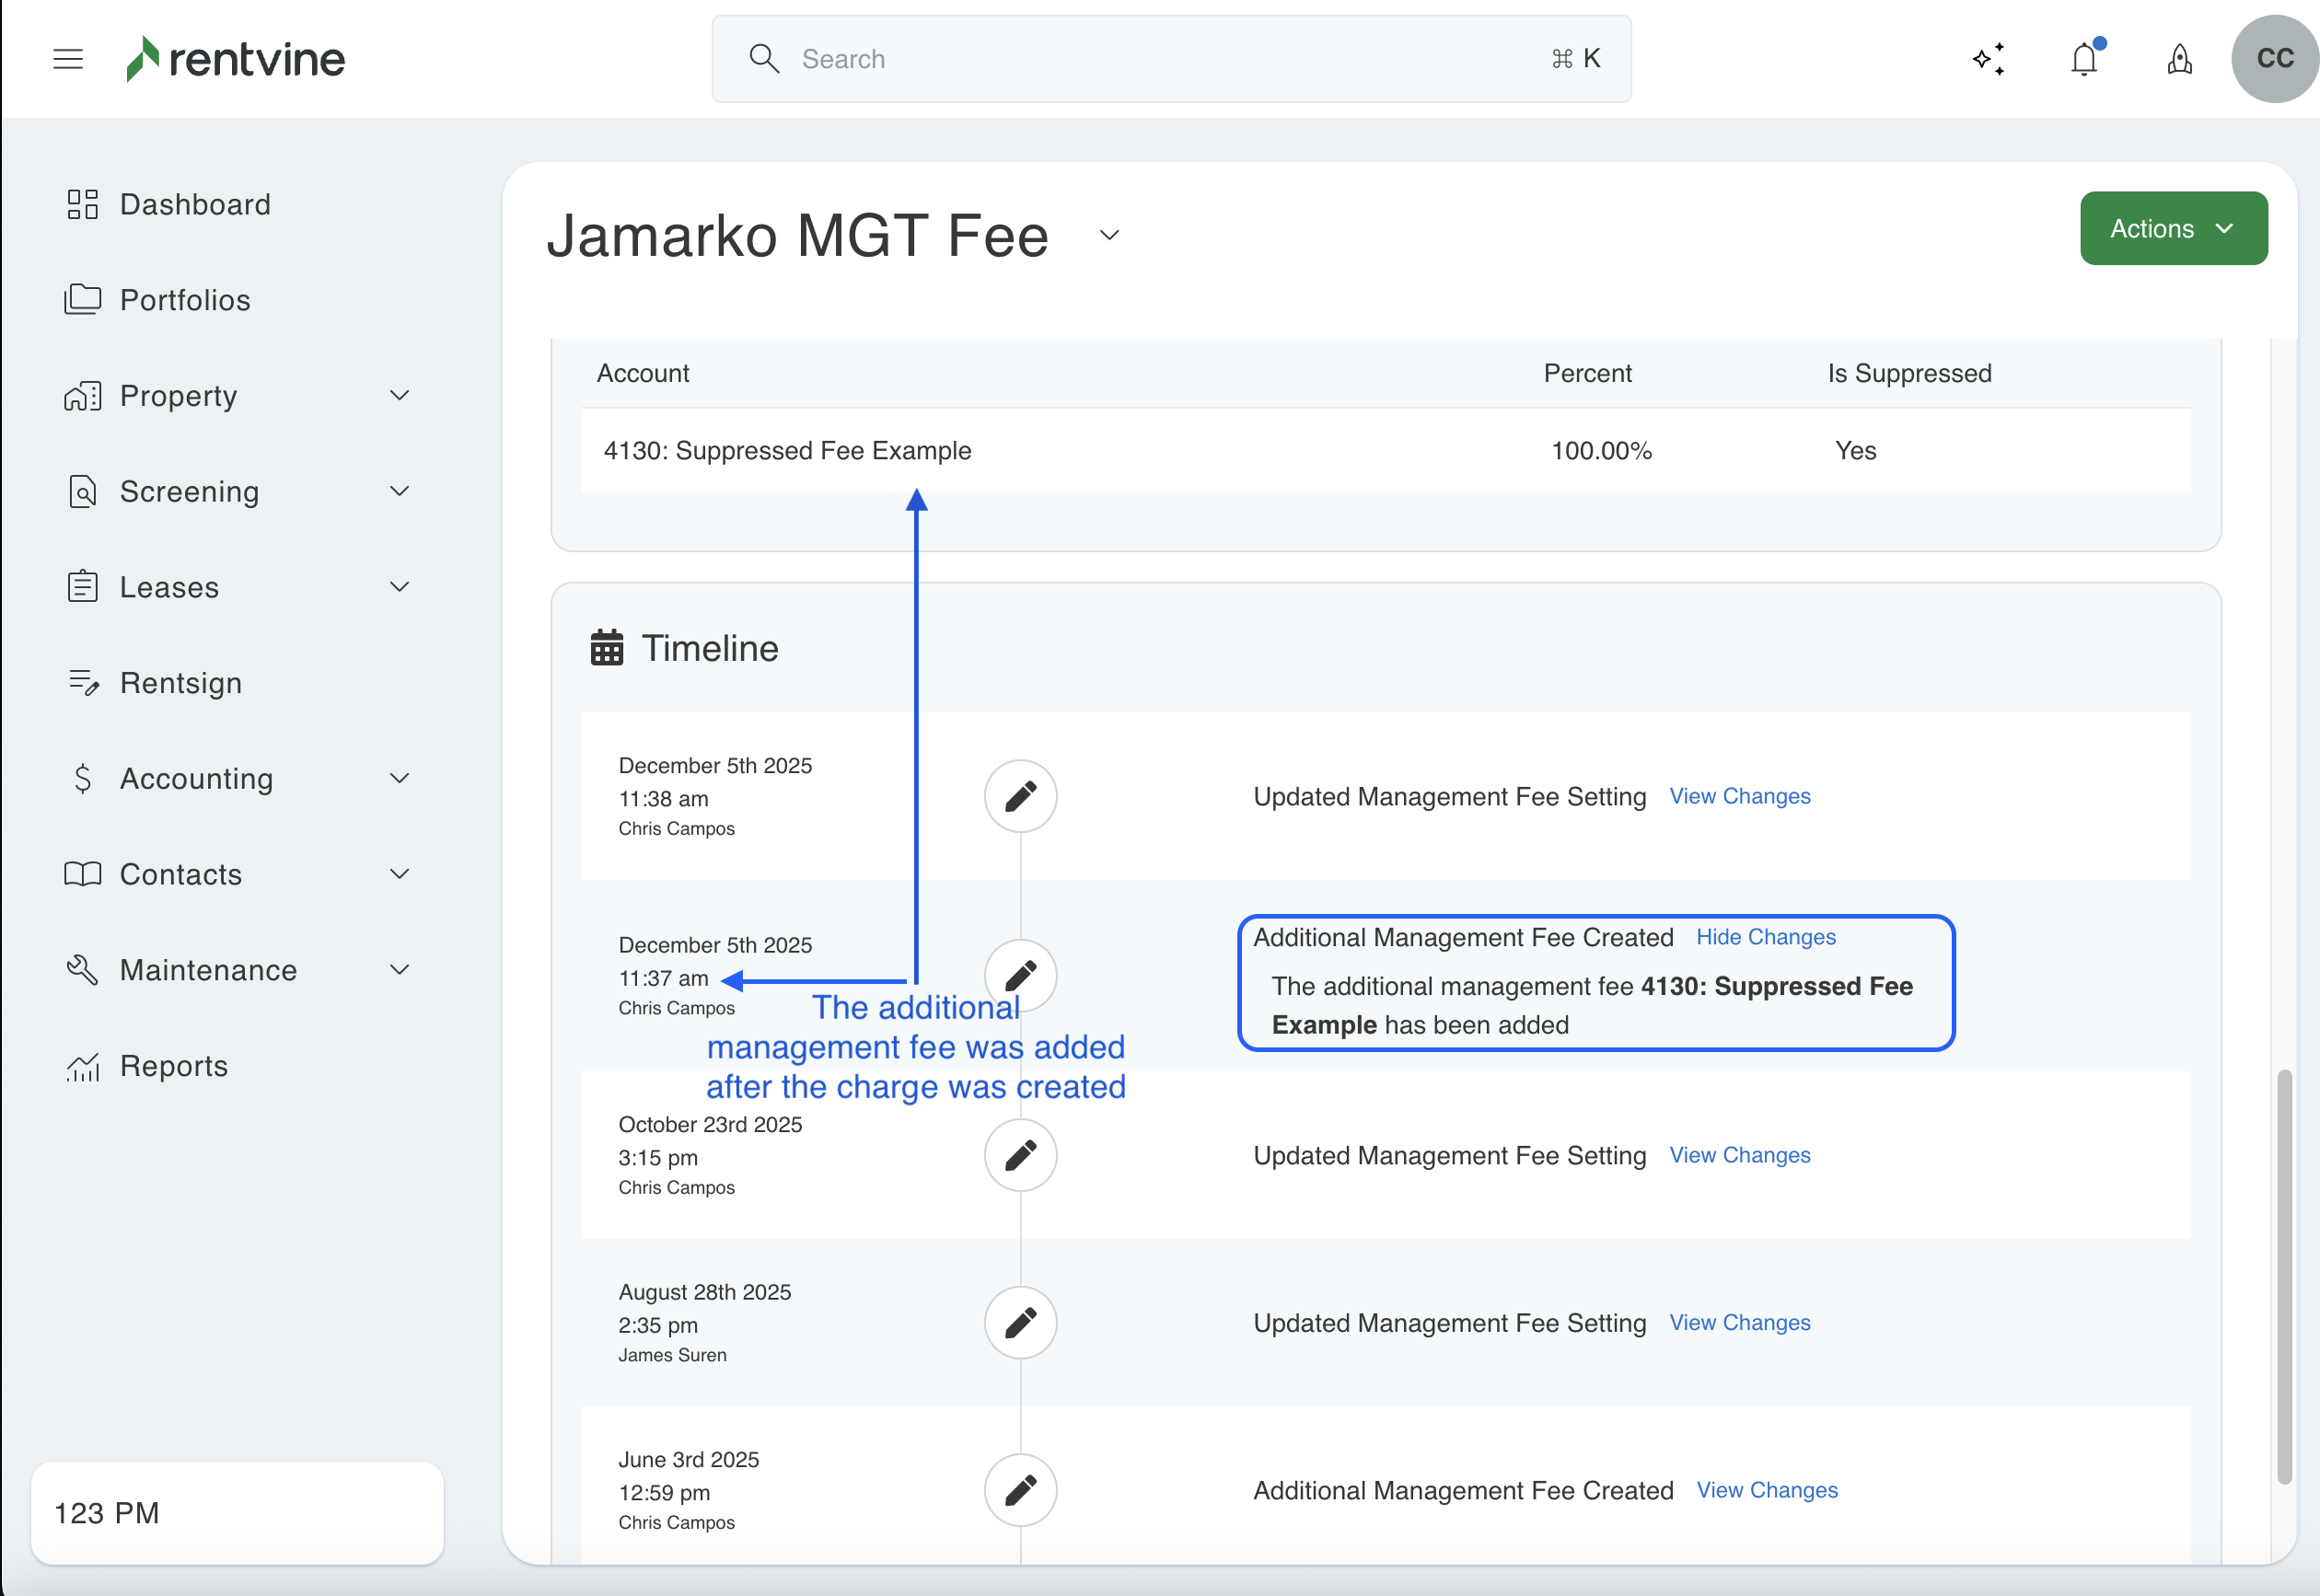Click the rocket launch icon
The width and height of the screenshot is (2320, 1596).
coord(2179,59)
